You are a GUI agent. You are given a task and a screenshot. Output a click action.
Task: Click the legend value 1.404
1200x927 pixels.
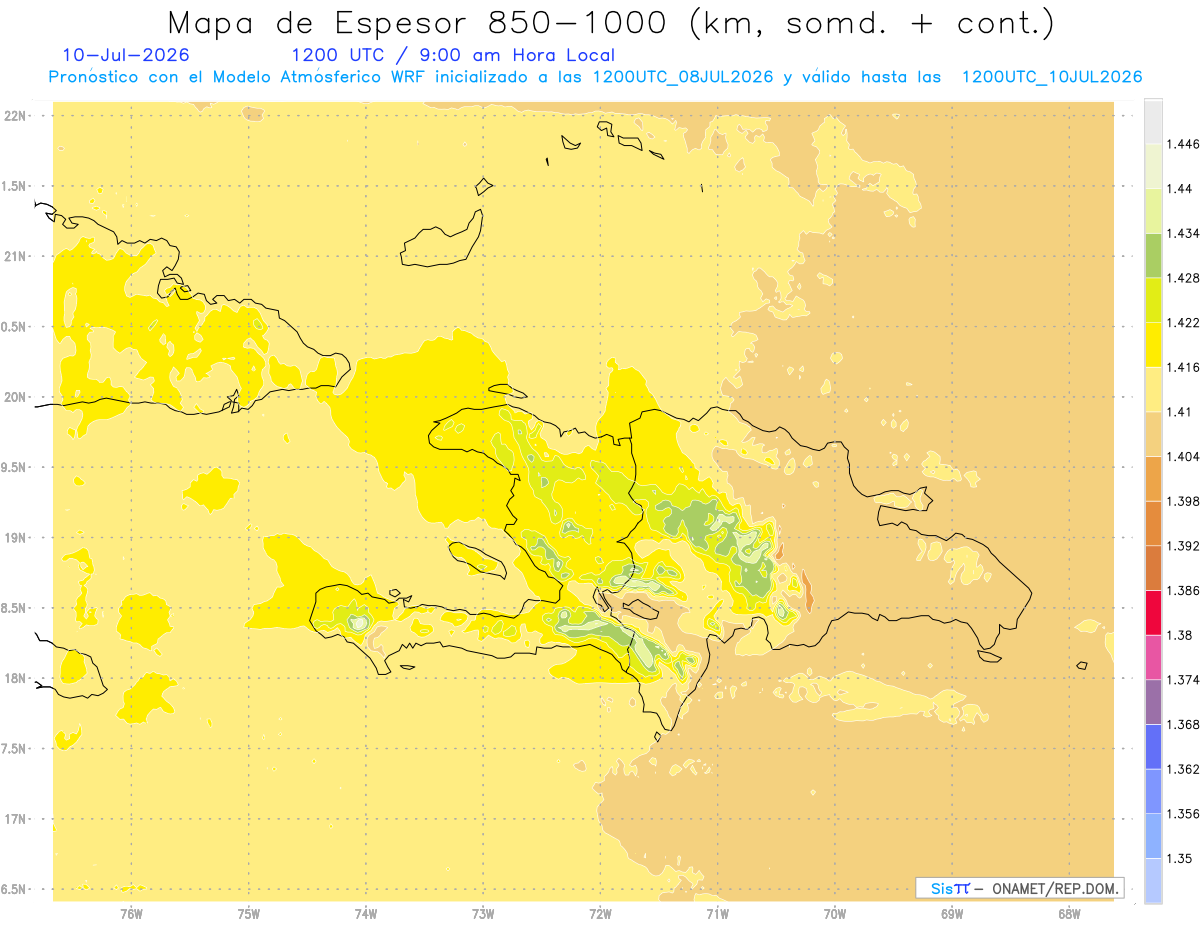[x=1183, y=456]
